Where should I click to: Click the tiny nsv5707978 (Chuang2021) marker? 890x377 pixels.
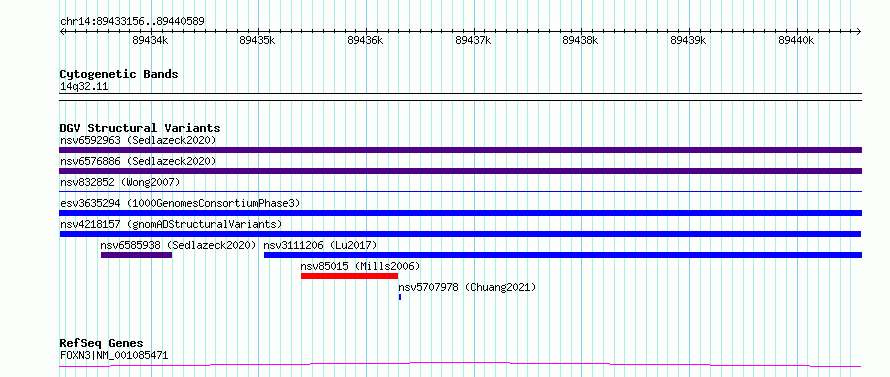point(400,297)
